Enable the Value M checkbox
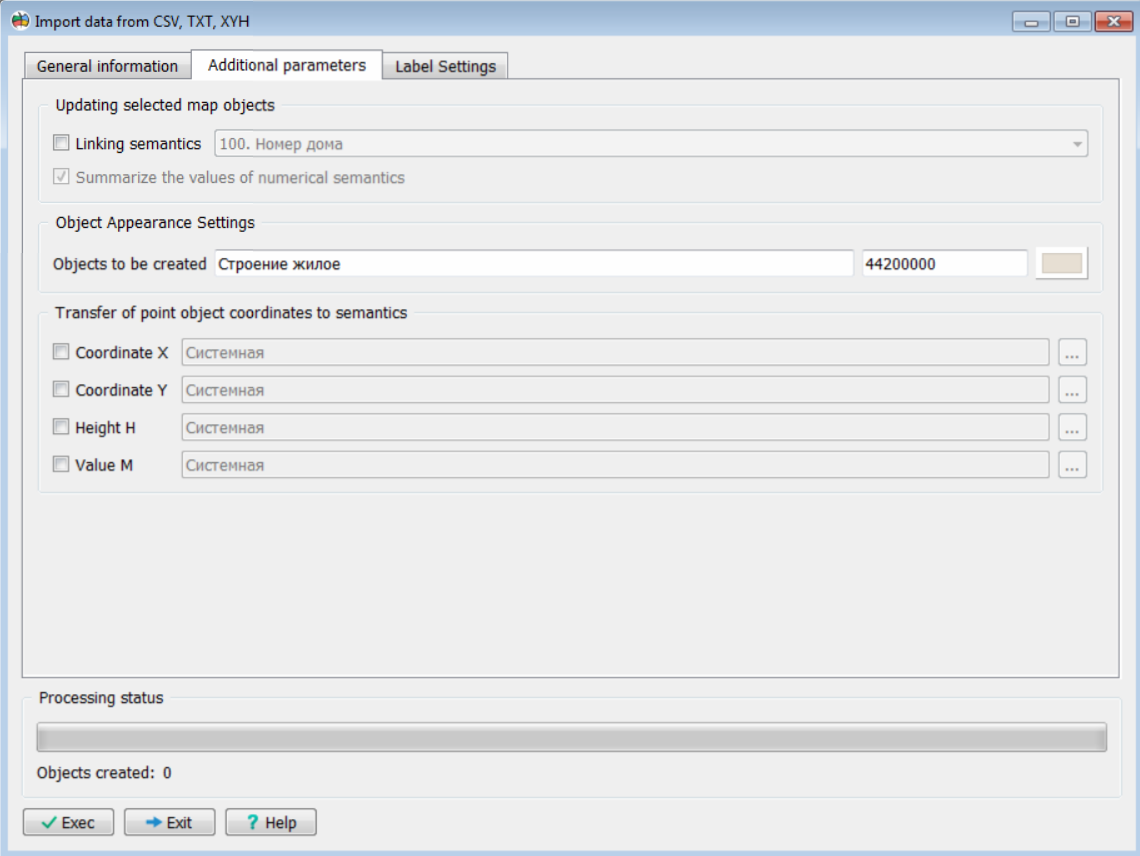1140x856 pixels. point(61,465)
